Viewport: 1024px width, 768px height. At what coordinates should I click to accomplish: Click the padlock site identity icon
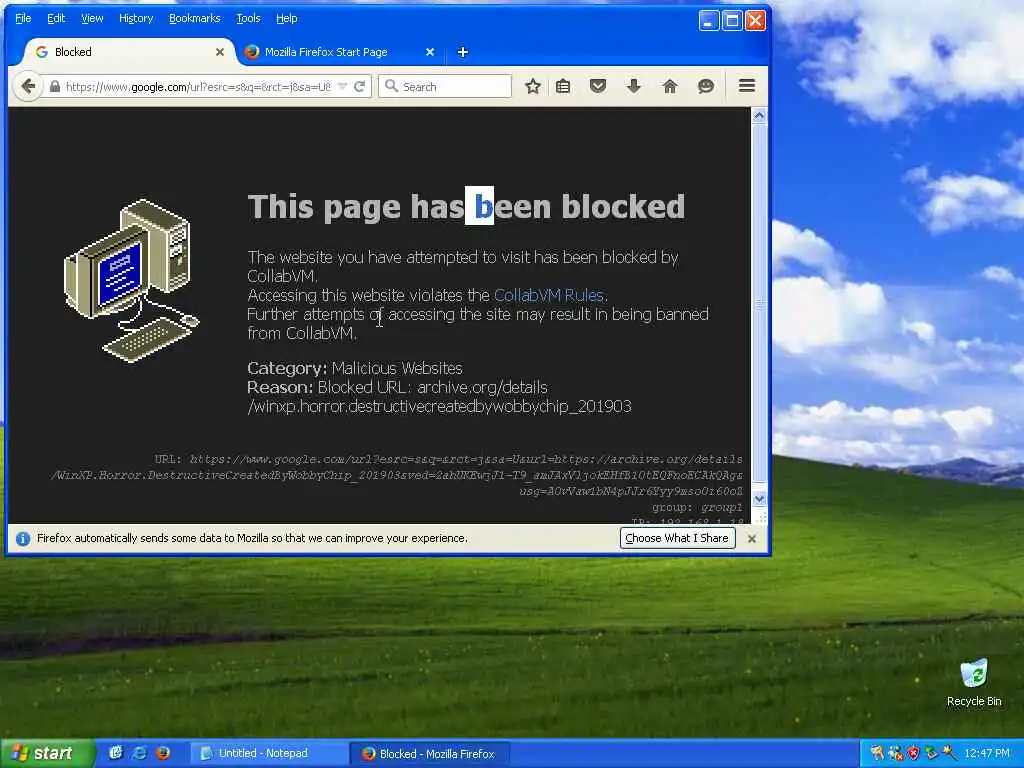point(55,86)
